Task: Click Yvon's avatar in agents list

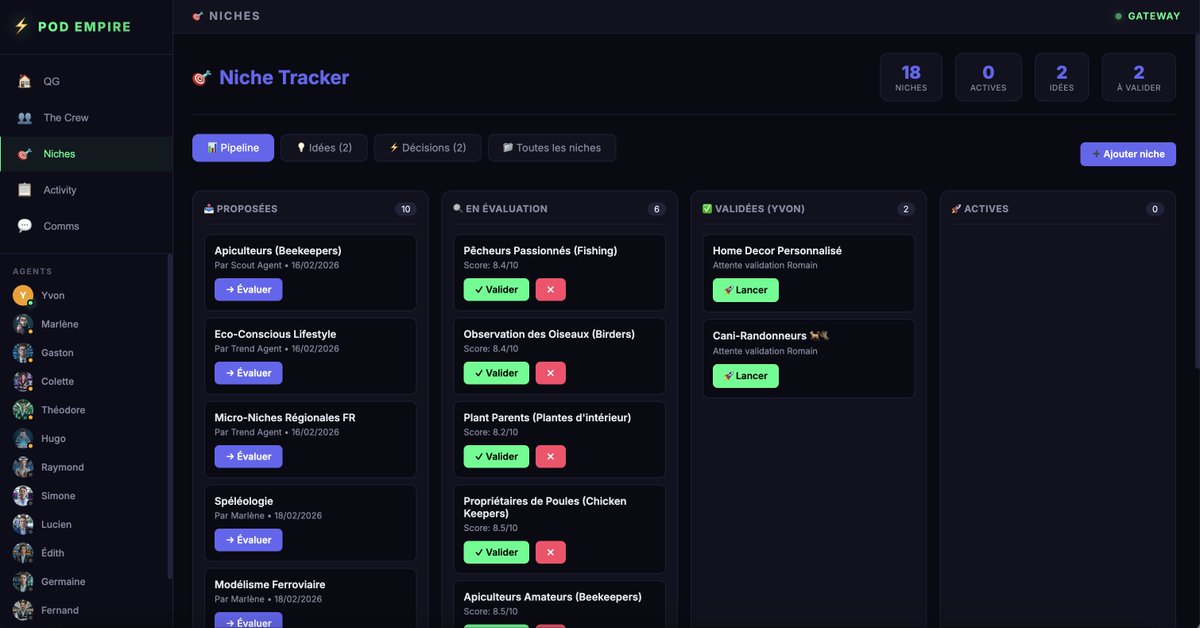Action: (x=23, y=295)
